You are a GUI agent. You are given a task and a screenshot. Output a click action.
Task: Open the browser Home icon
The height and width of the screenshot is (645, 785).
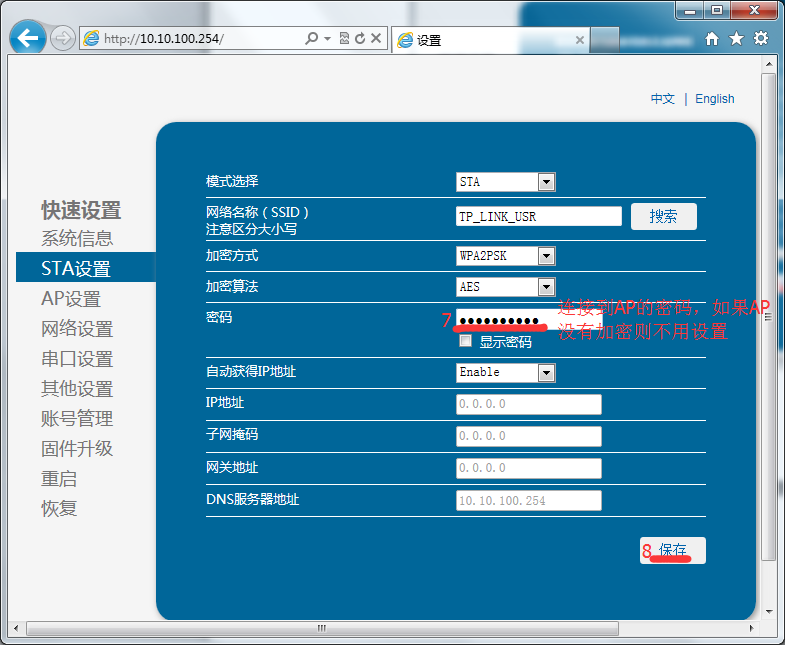(x=712, y=39)
